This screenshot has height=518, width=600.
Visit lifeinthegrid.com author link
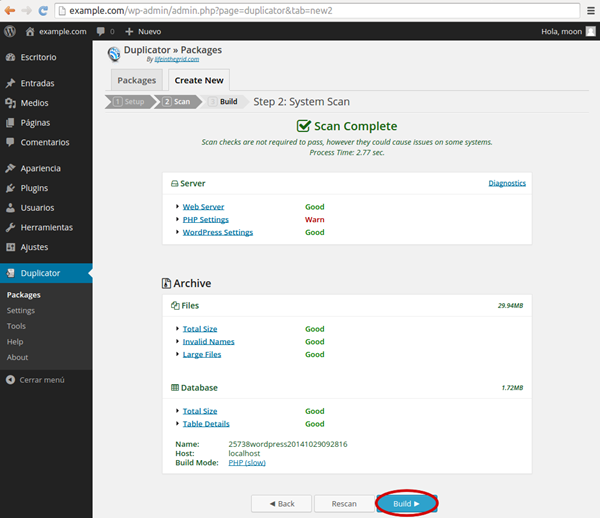point(177,59)
